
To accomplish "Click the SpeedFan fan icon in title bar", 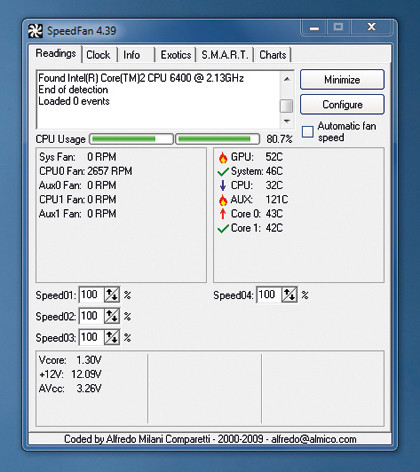I will (35, 31).
